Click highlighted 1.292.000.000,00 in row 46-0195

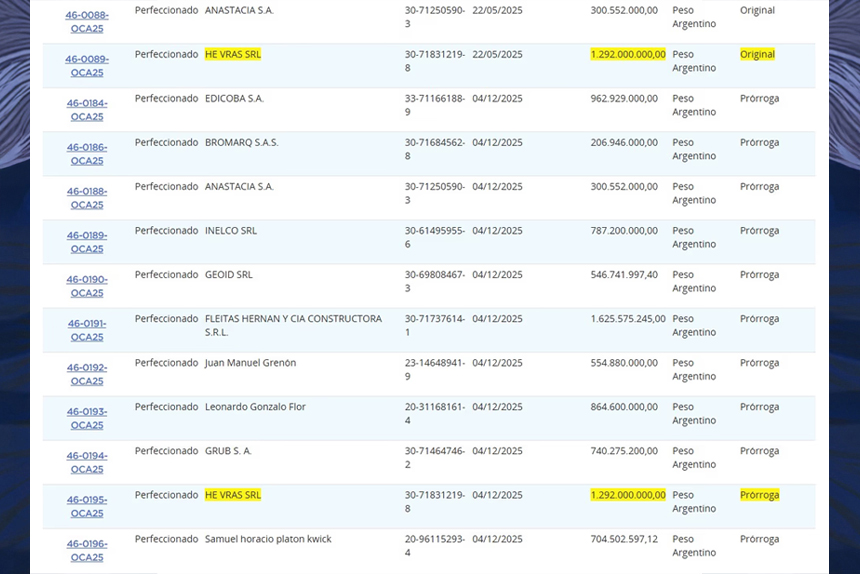tap(628, 495)
